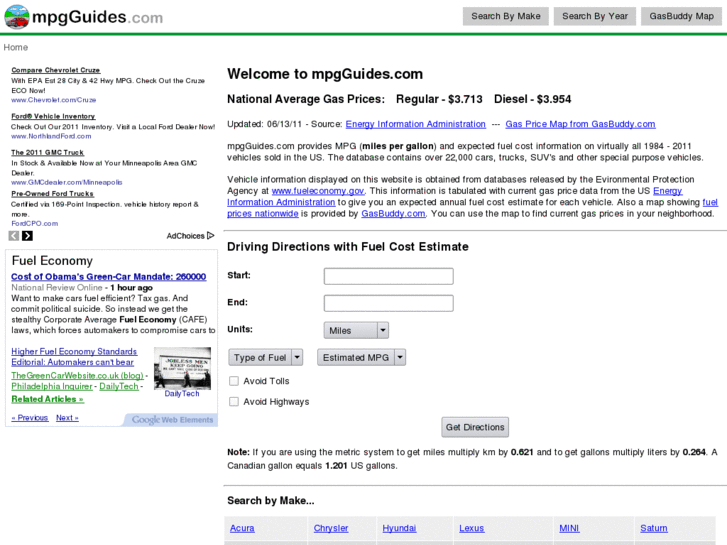The width and height of the screenshot is (727, 545).
Task: Open TheGreenCarWebsite.co.uk blog link
Action: (77, 375)
